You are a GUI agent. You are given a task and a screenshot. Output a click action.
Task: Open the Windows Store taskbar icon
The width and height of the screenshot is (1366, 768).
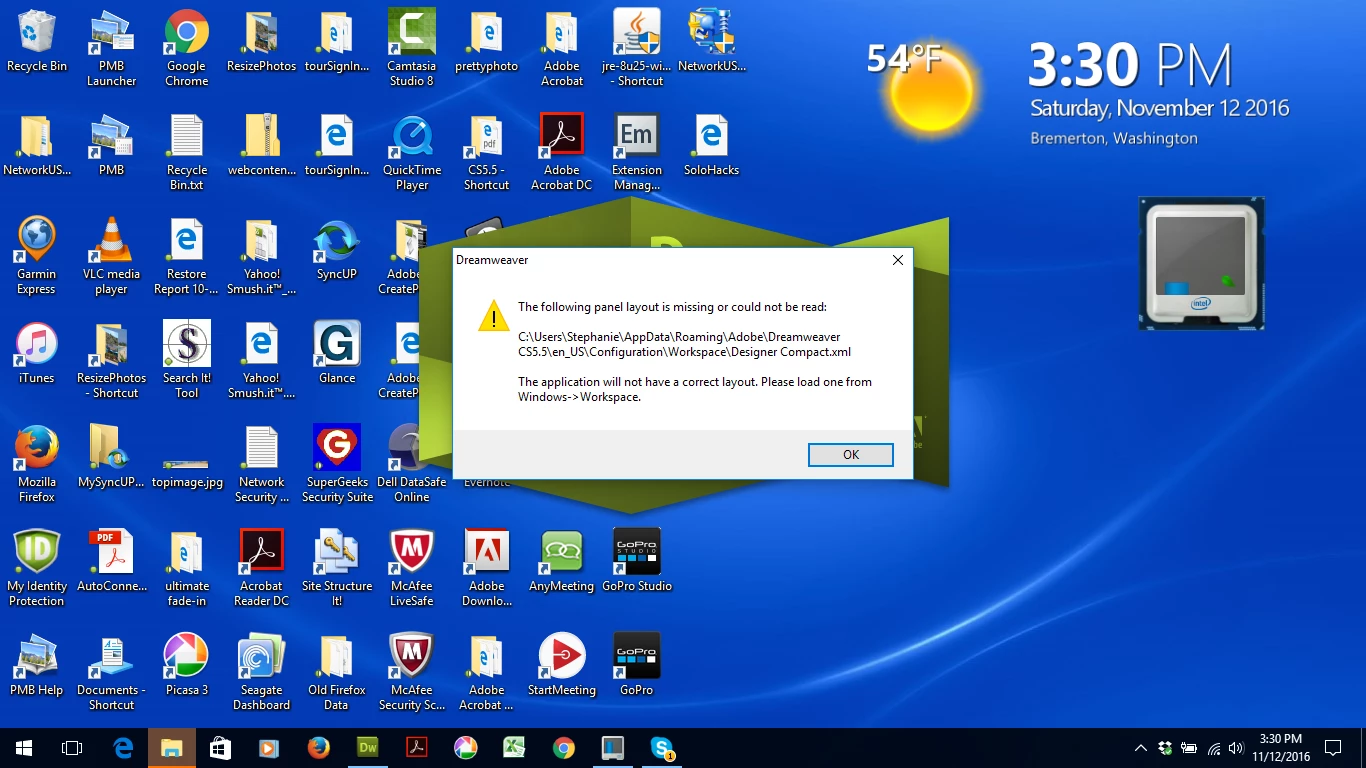[221, 748]
